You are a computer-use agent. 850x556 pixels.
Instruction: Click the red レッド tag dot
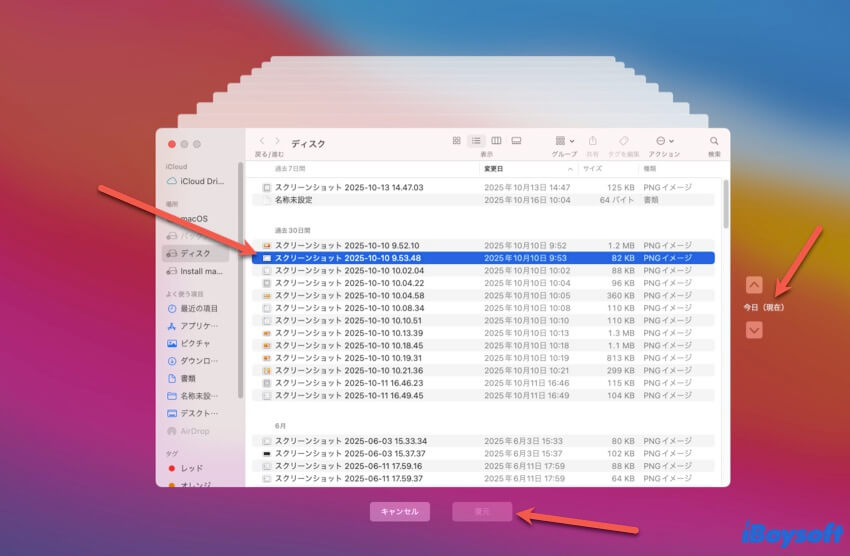pyautogui.click(x=172, y=468)
